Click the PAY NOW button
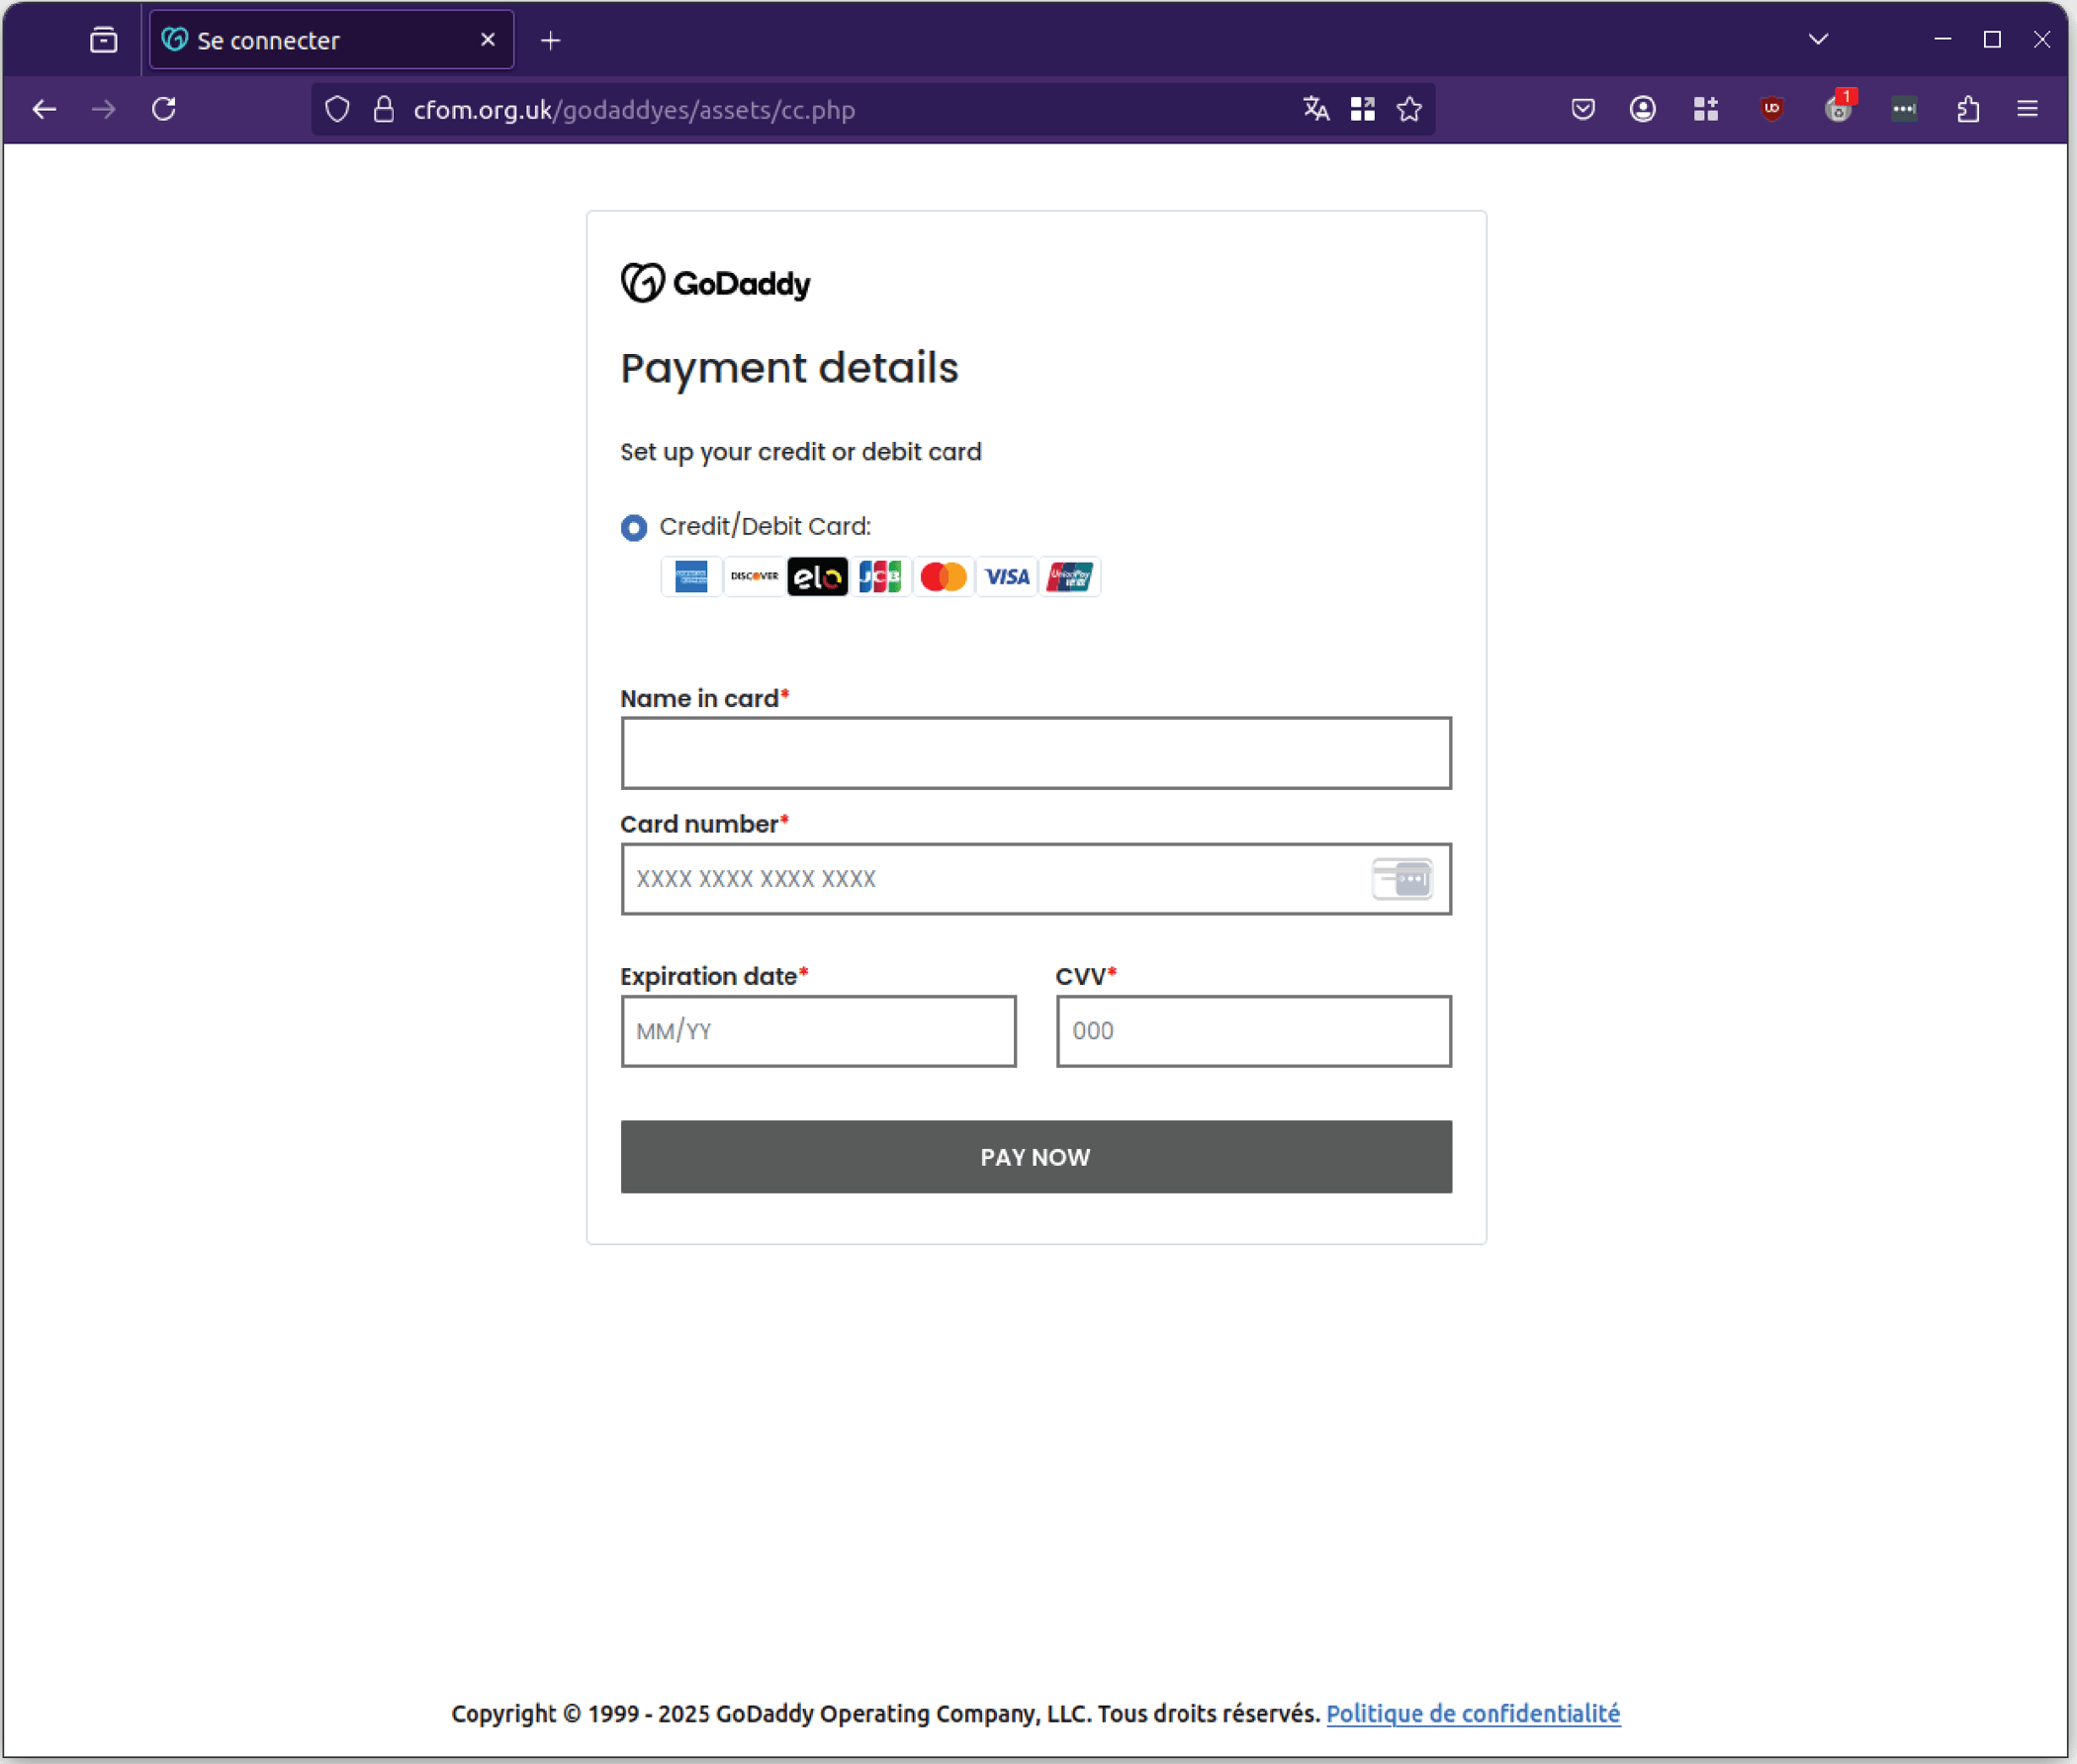Viewport: 2077px width, 1764px height. pyautogui.click(x=1035, y=1157)
